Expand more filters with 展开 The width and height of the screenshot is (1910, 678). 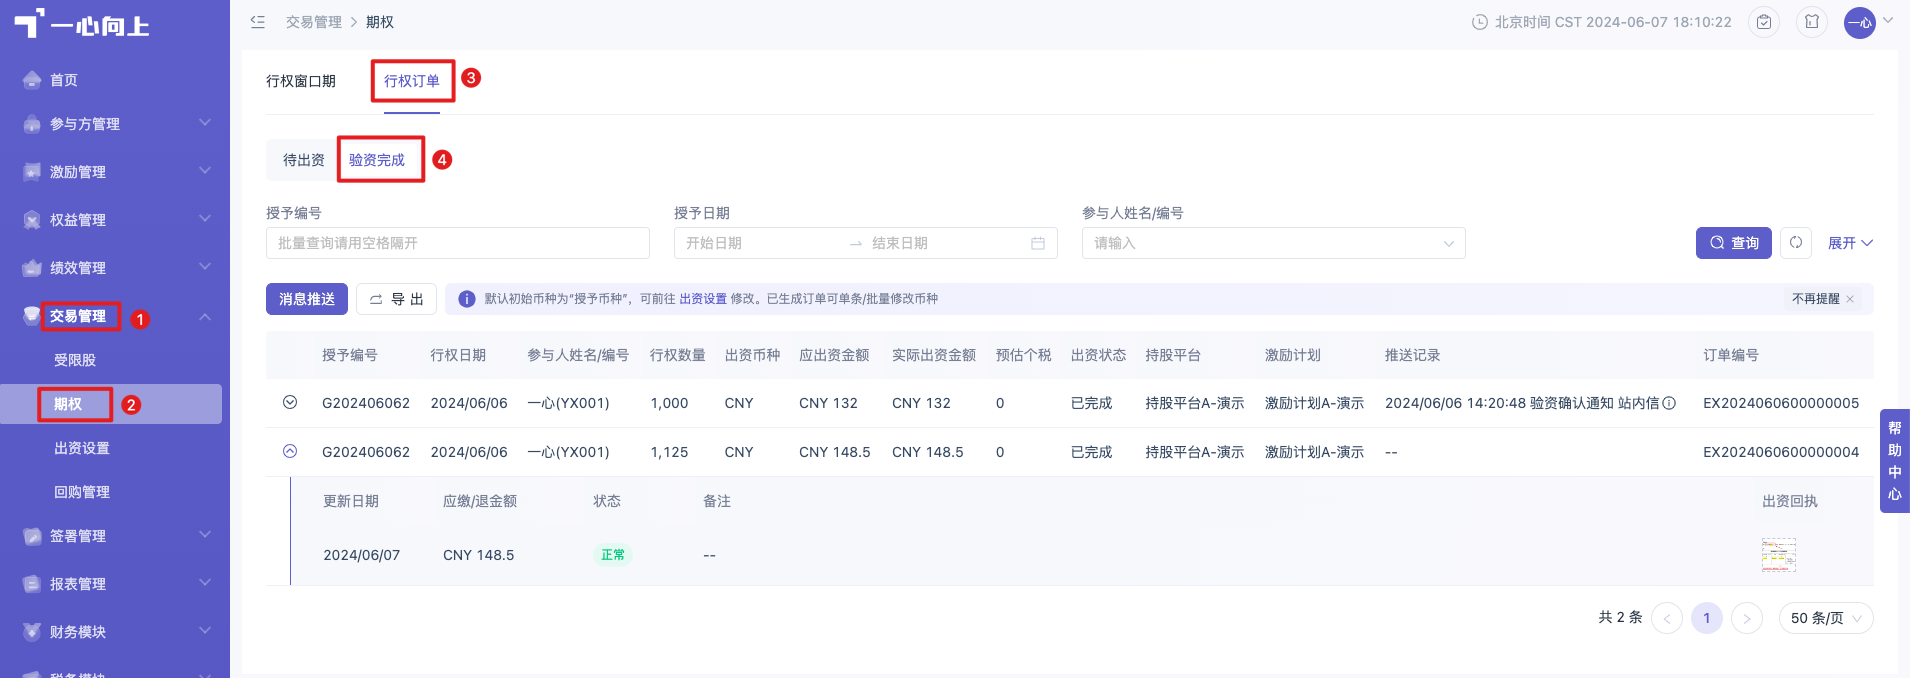point(1850,243)
